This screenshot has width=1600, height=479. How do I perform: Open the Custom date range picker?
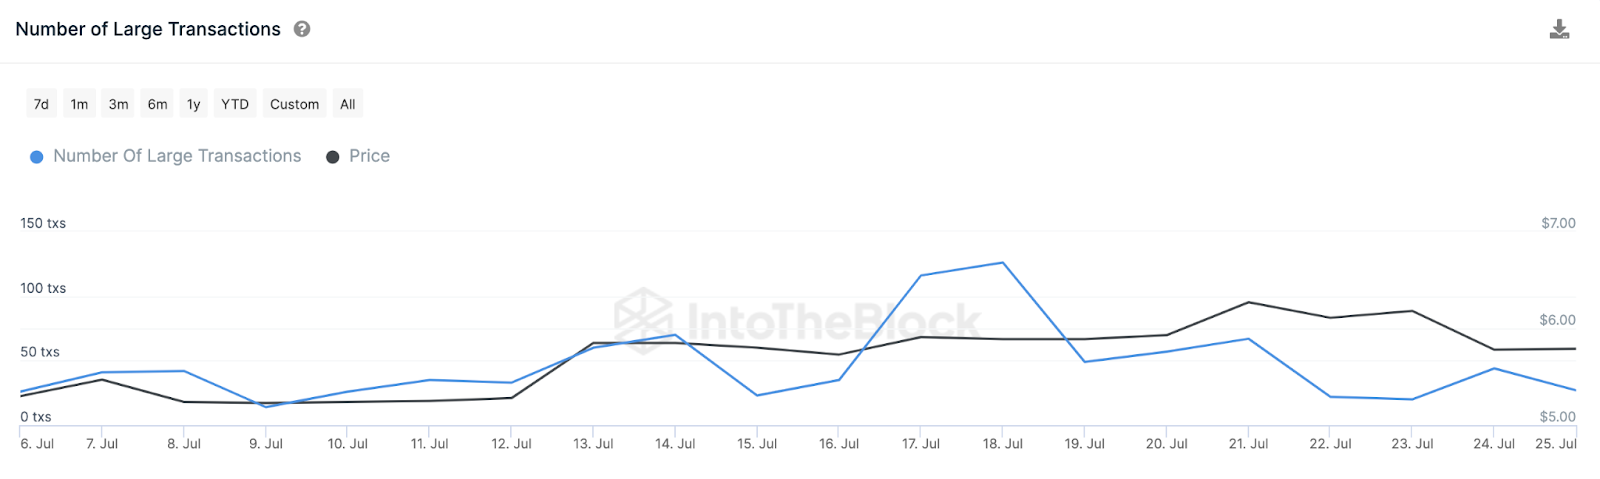point(294,104)
